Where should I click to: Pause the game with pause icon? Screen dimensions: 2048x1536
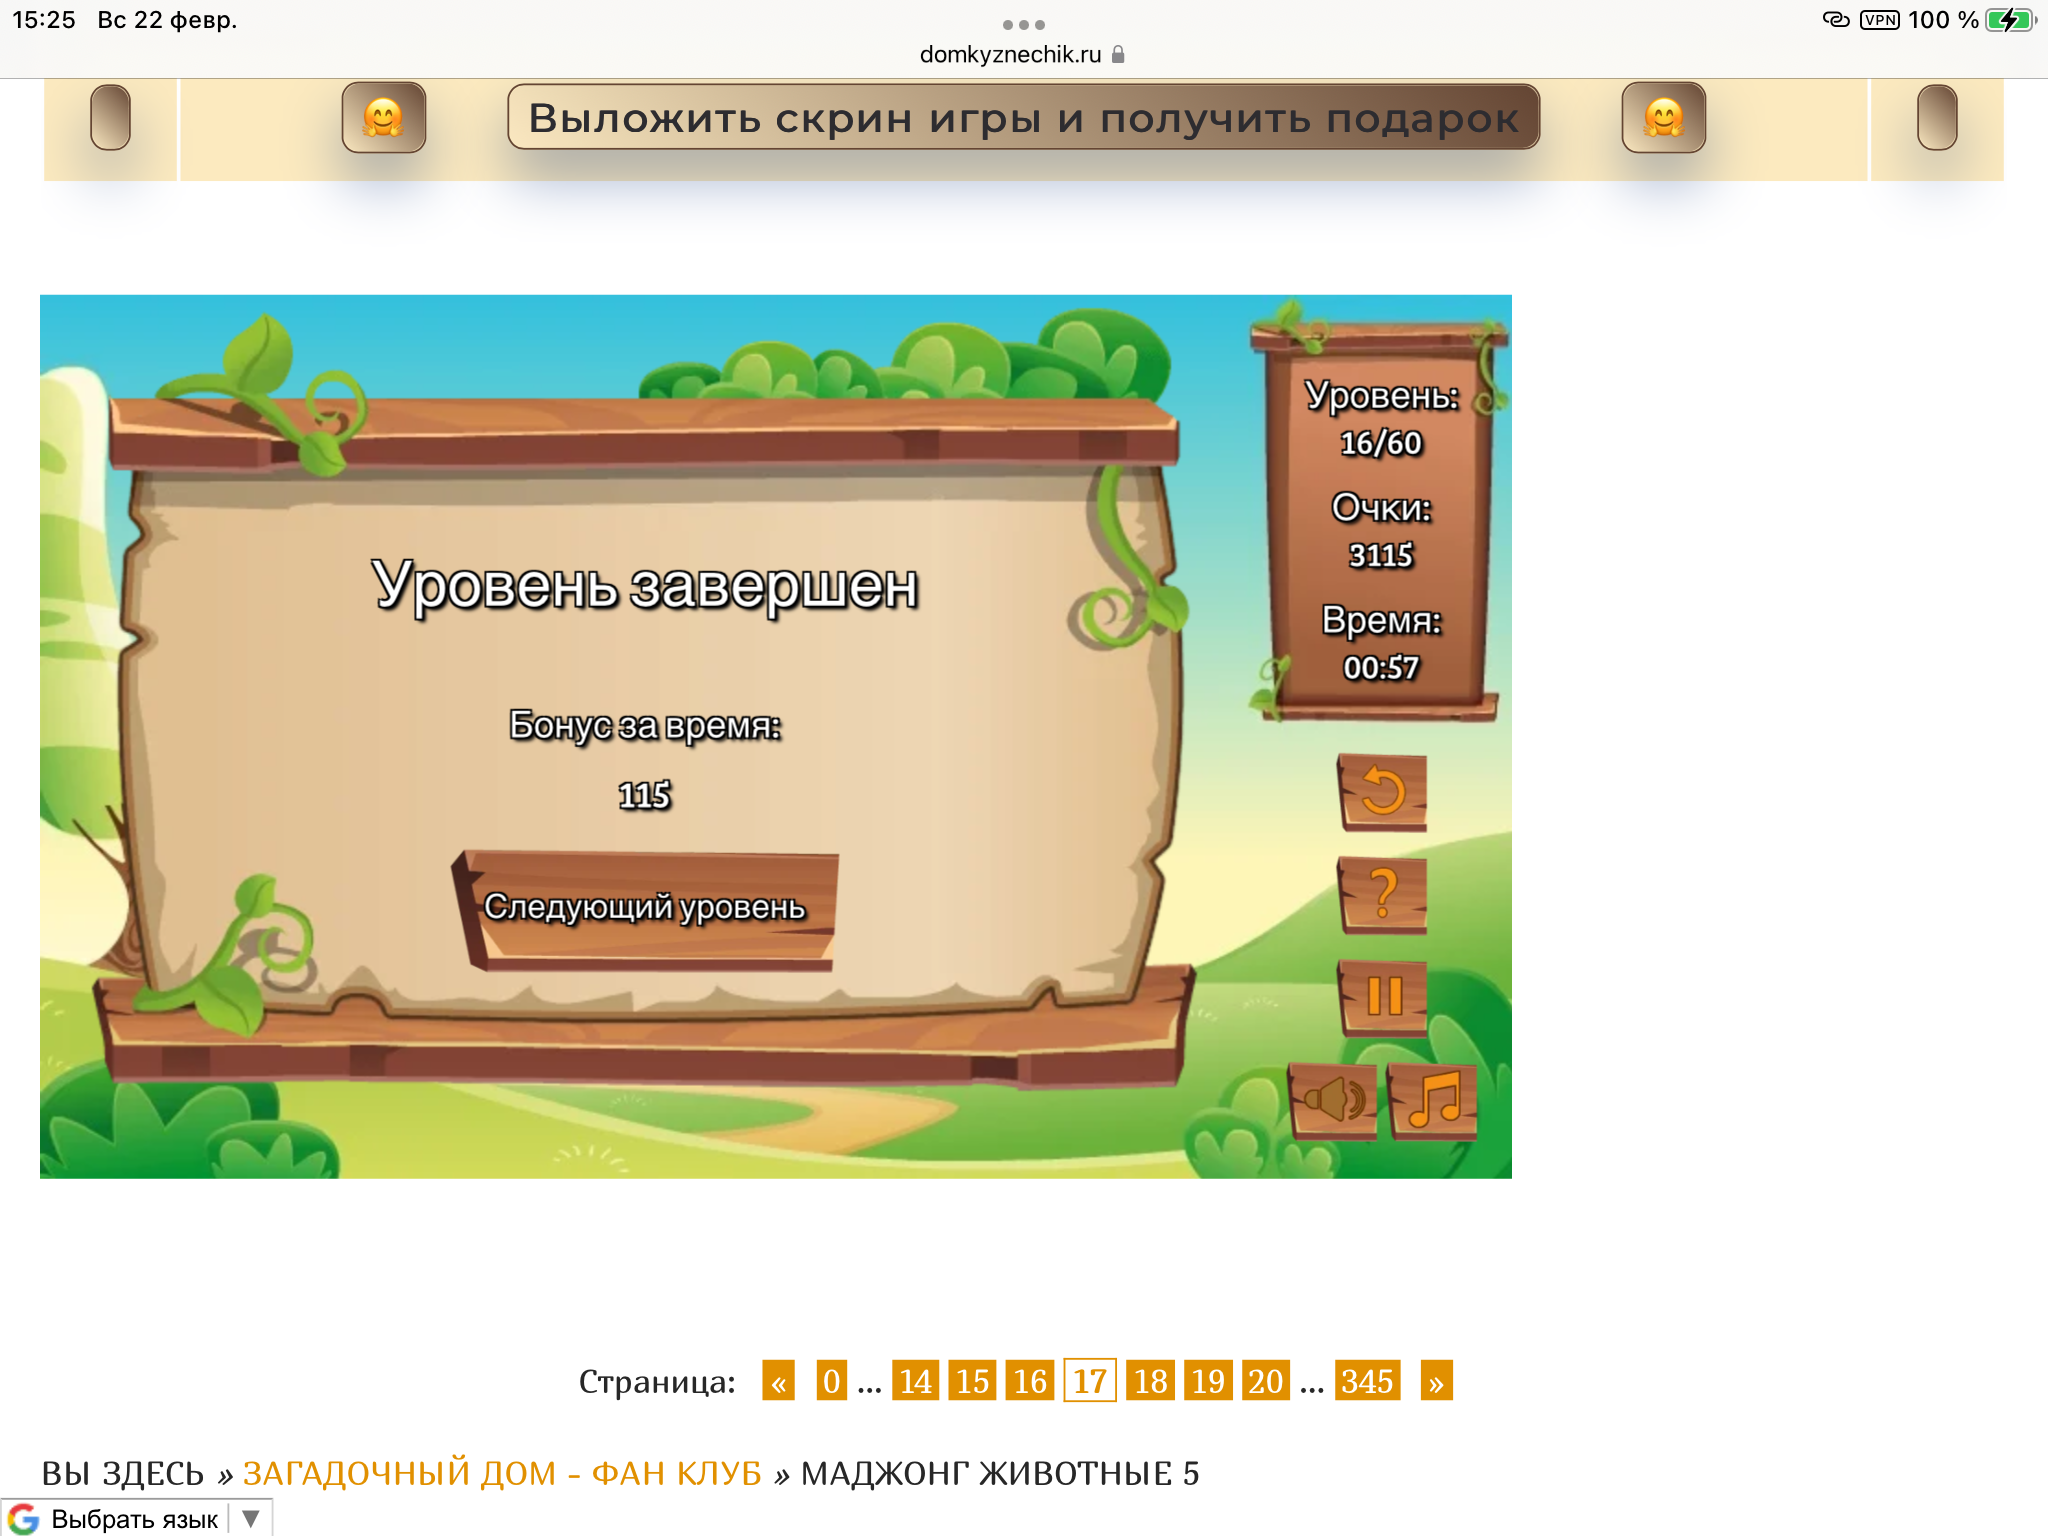pyautogui.click(x=1384, y=996)
